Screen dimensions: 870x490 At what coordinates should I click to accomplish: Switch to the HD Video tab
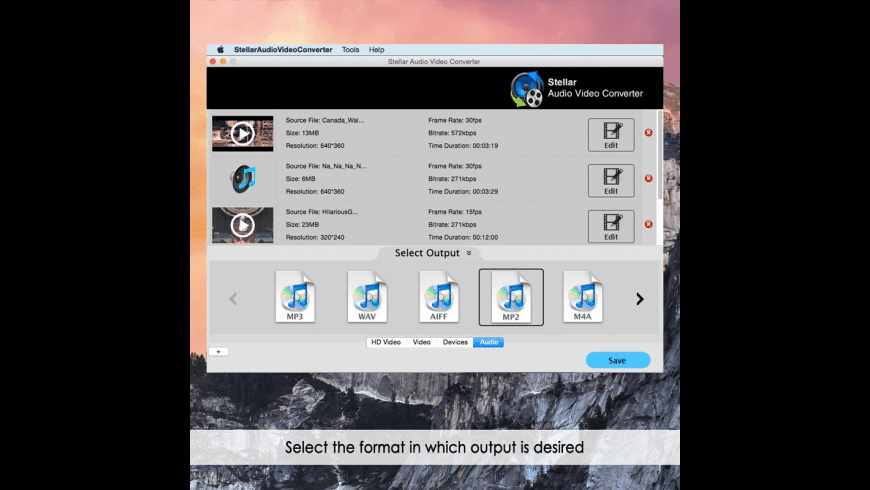click(386, 342)
